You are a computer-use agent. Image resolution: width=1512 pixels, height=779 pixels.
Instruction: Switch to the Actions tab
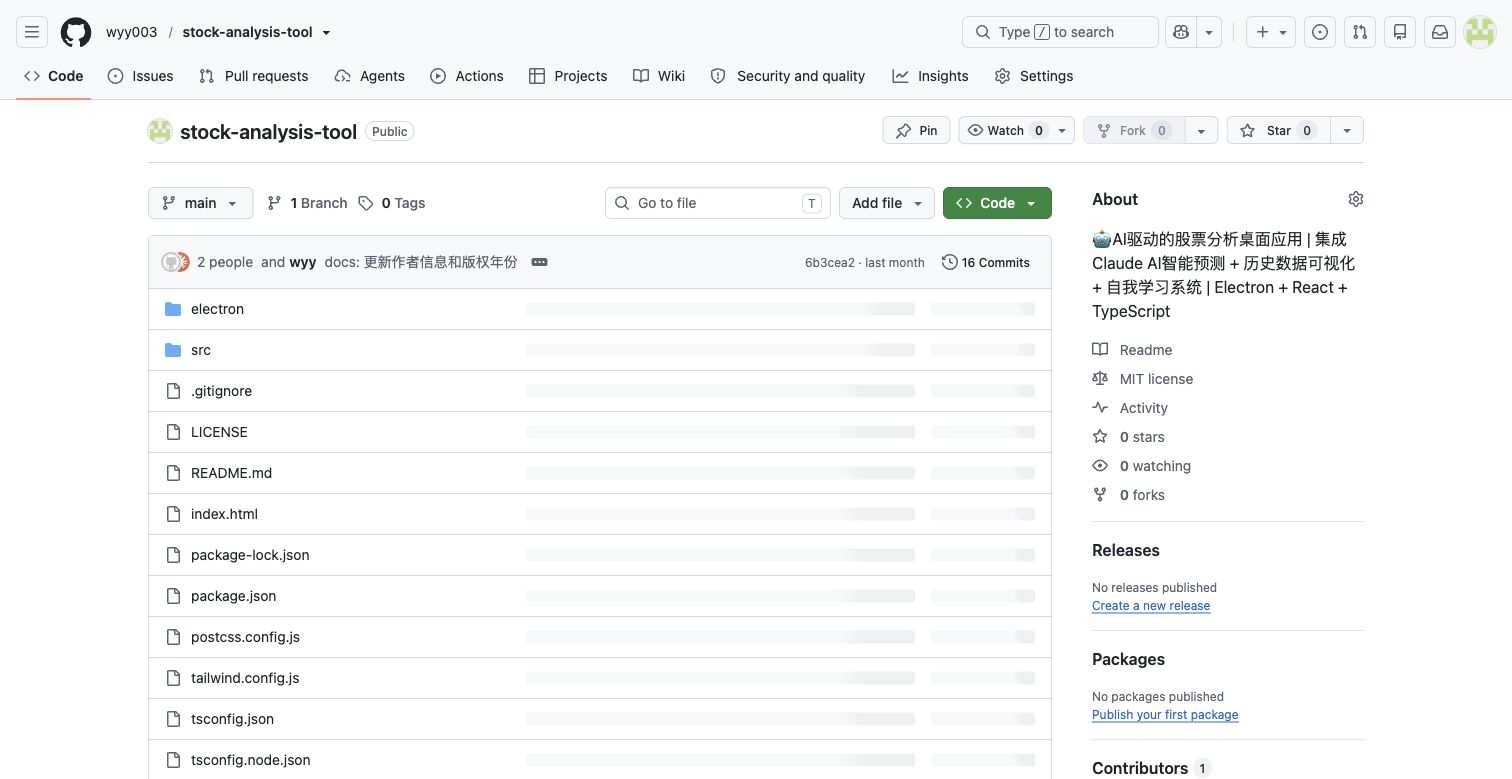pyautogui.click(x=467, y=76)
